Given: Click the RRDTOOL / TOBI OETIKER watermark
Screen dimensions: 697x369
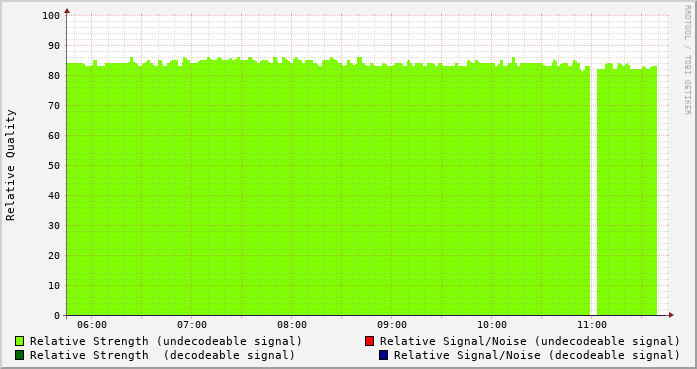Looking at the screenshot, I should [x=687, y=60].
